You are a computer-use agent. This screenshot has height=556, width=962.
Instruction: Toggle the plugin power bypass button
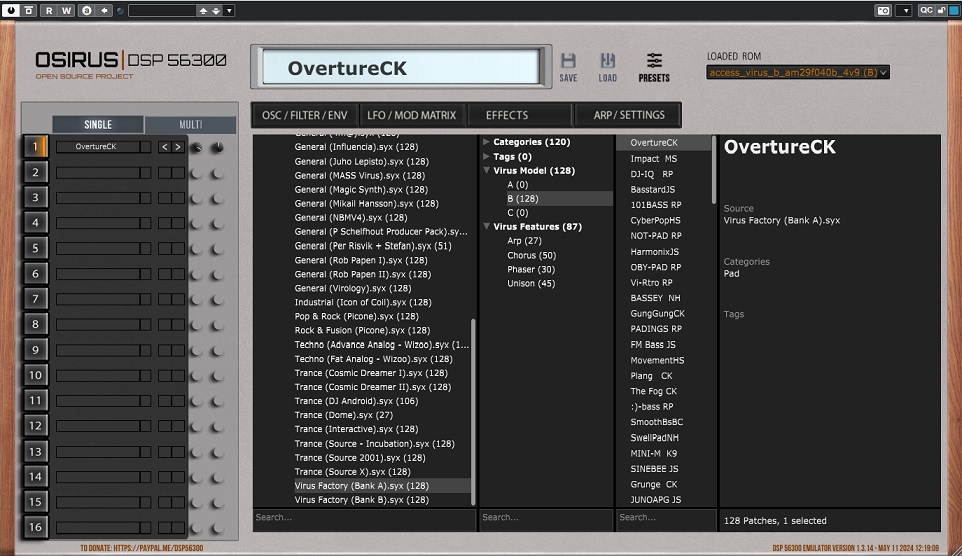point(10,10)
